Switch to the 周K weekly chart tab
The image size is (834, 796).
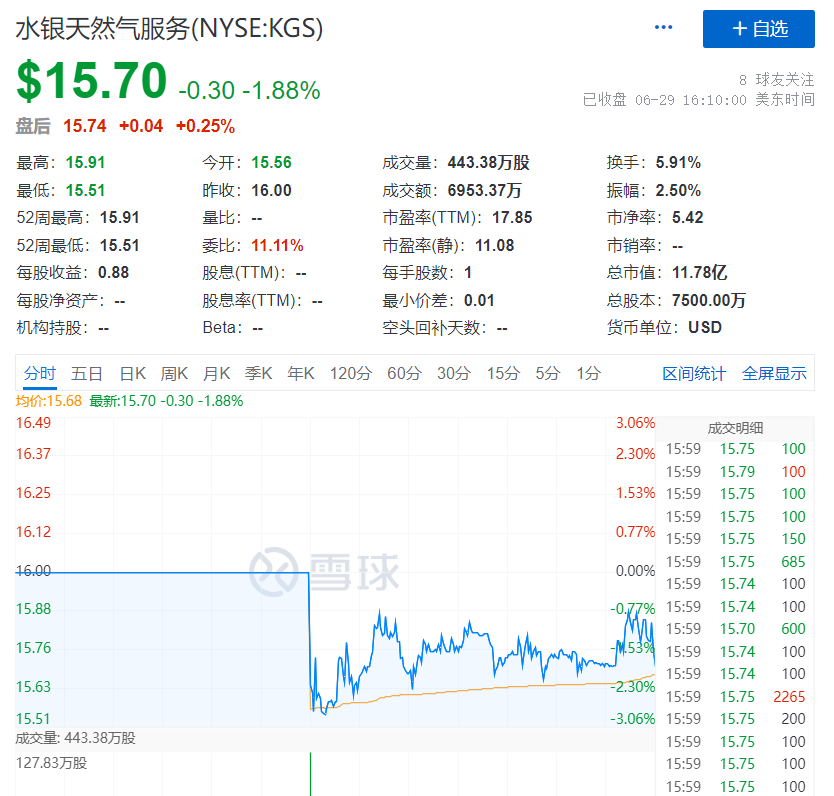pyautogui.click(x=174, y=372)
